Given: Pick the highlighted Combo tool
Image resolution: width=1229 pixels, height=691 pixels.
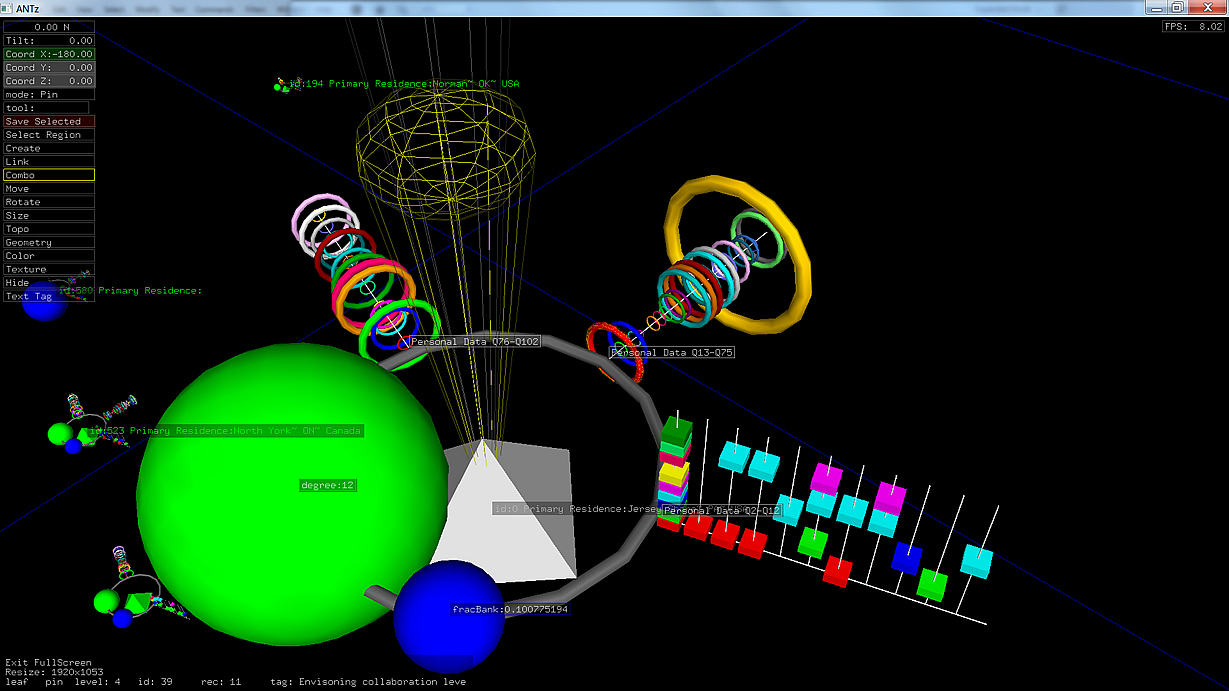Looking at the screenshot, I should coord(49,175).
